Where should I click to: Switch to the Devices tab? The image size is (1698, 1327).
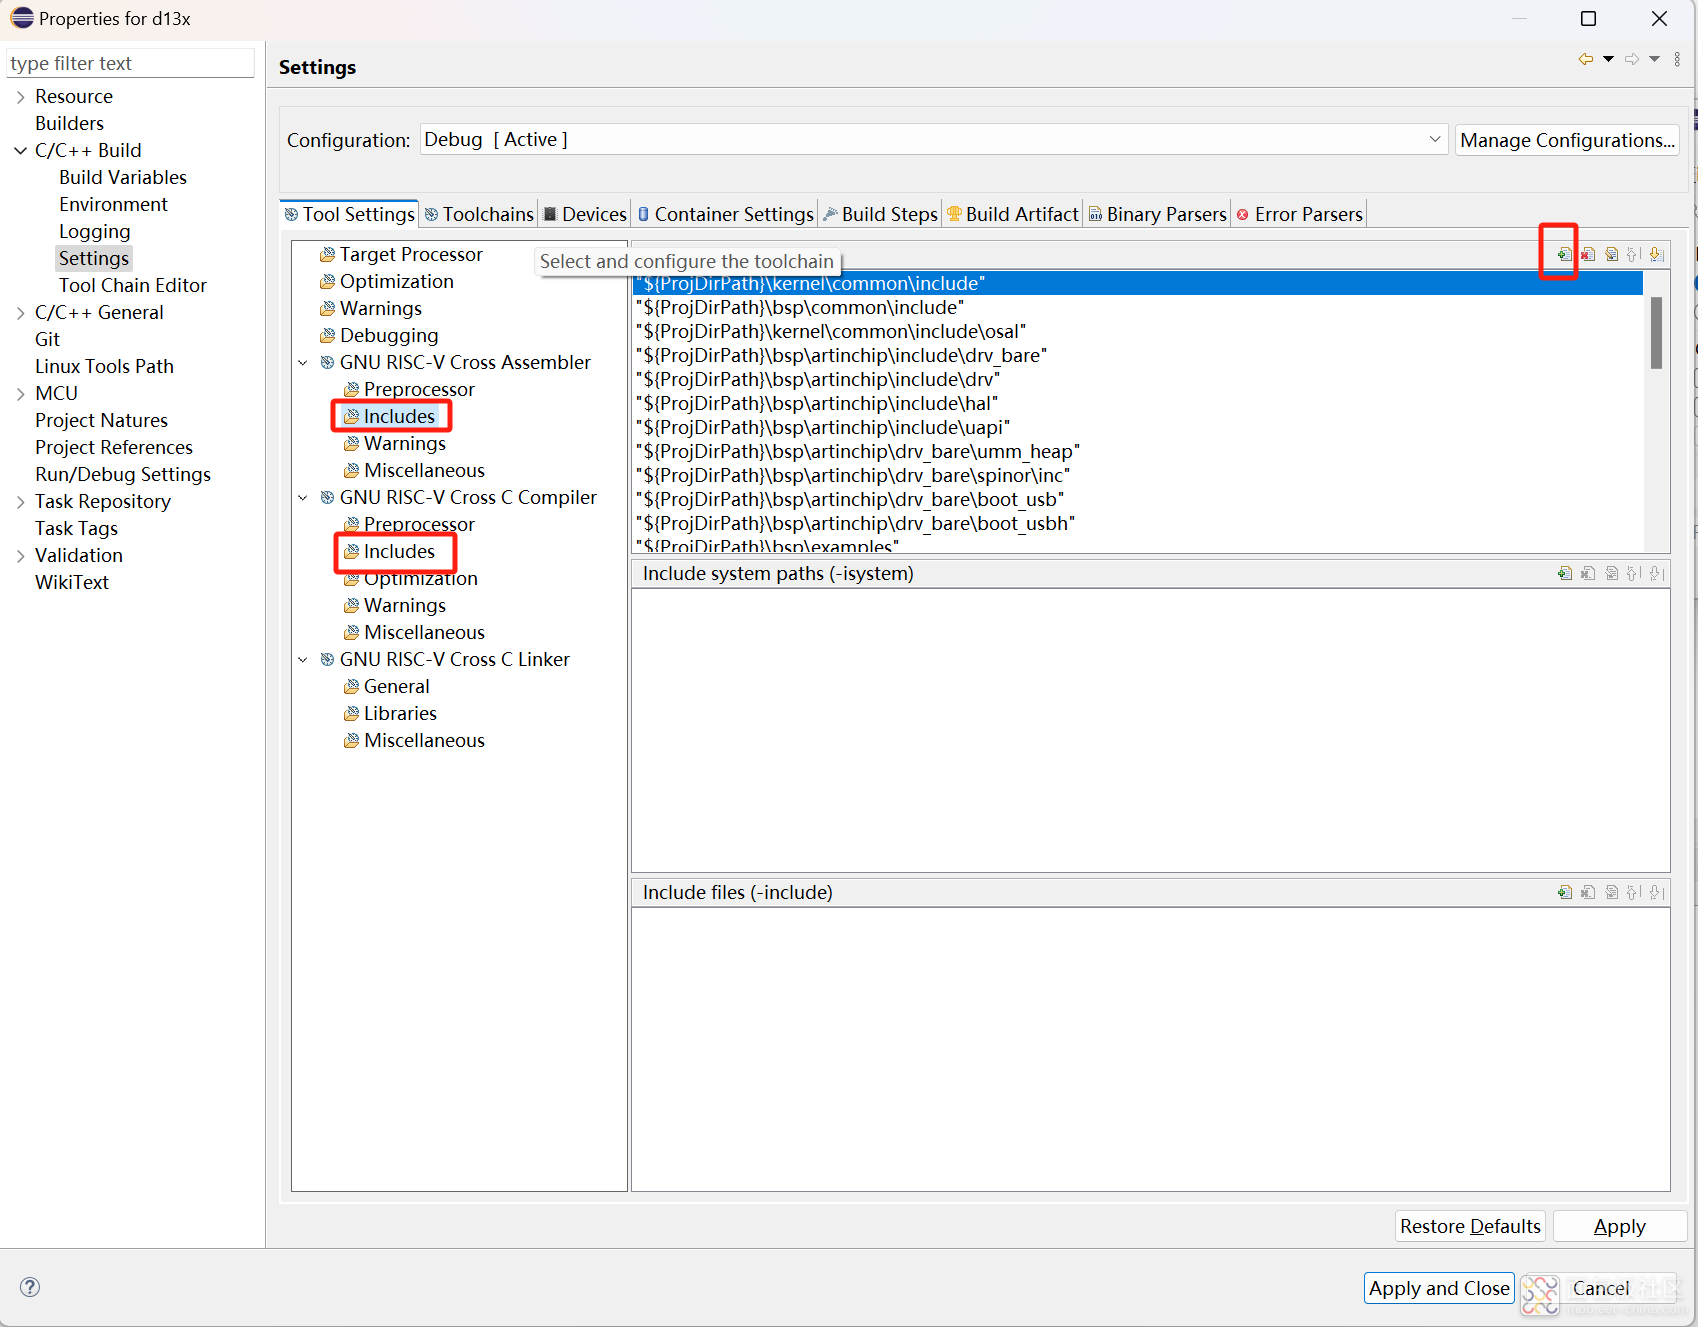pyautogui.click(x=585, y=214)
